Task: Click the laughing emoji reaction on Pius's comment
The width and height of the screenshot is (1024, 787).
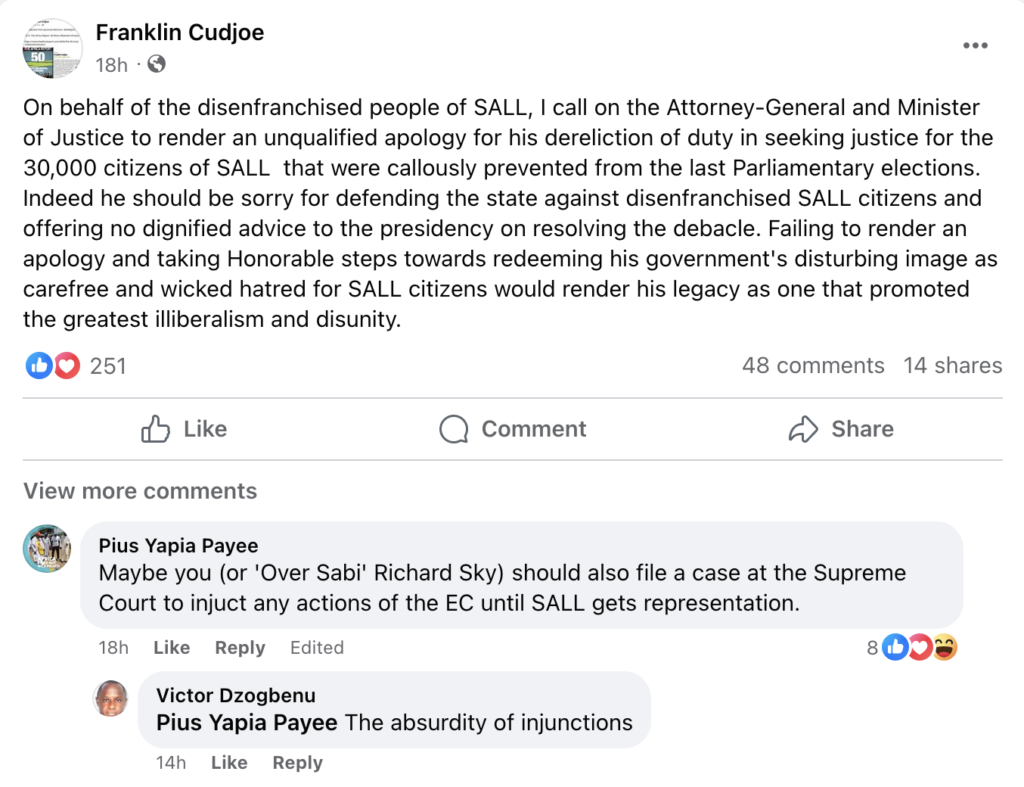Action: click(944, 648)
